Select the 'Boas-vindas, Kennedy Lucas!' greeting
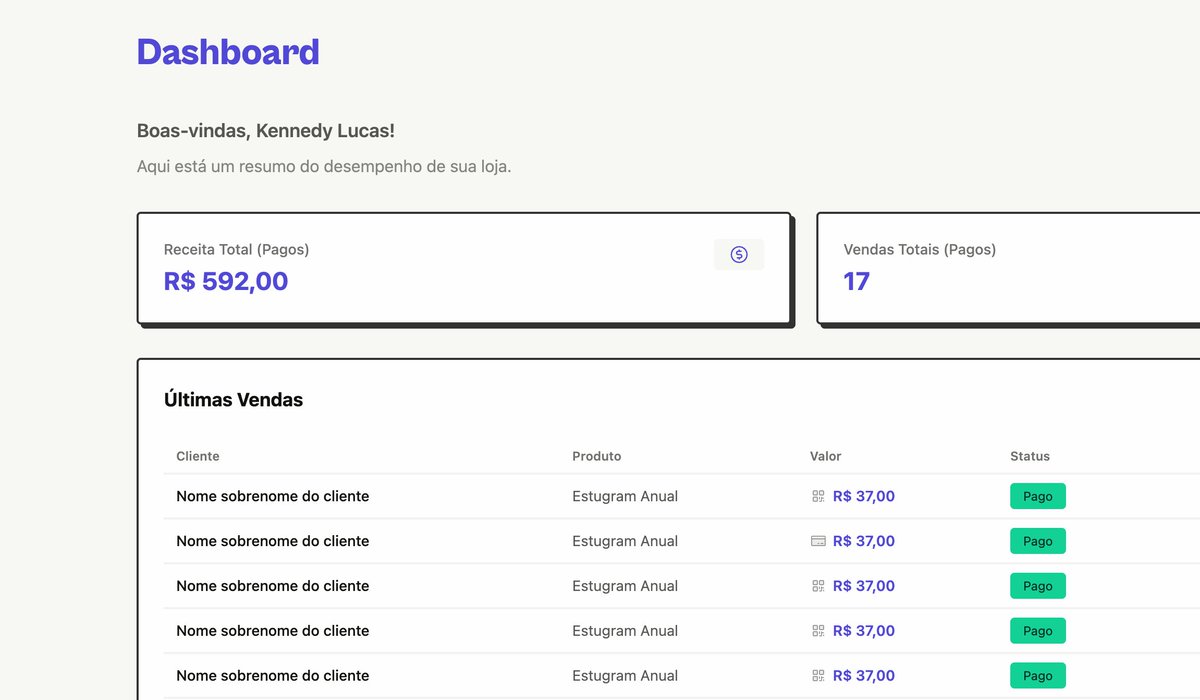The image size is (1200, 700). click(266, 131)
